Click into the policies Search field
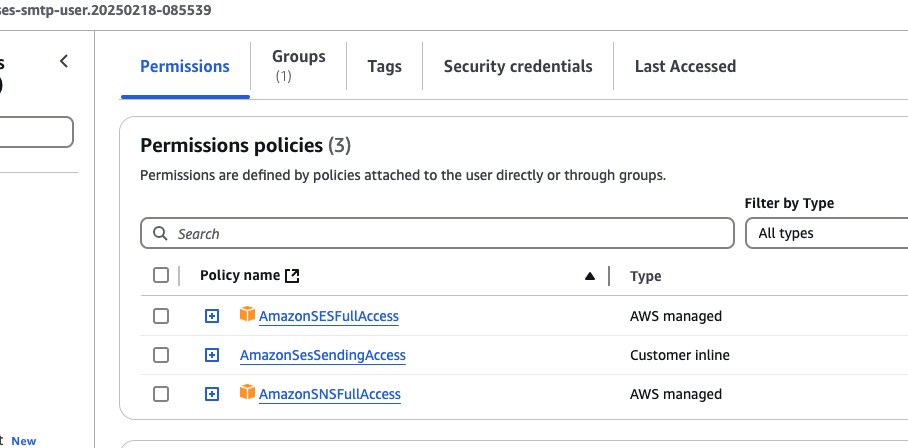Screen dimensions: 908x448 tap(450, 234)
